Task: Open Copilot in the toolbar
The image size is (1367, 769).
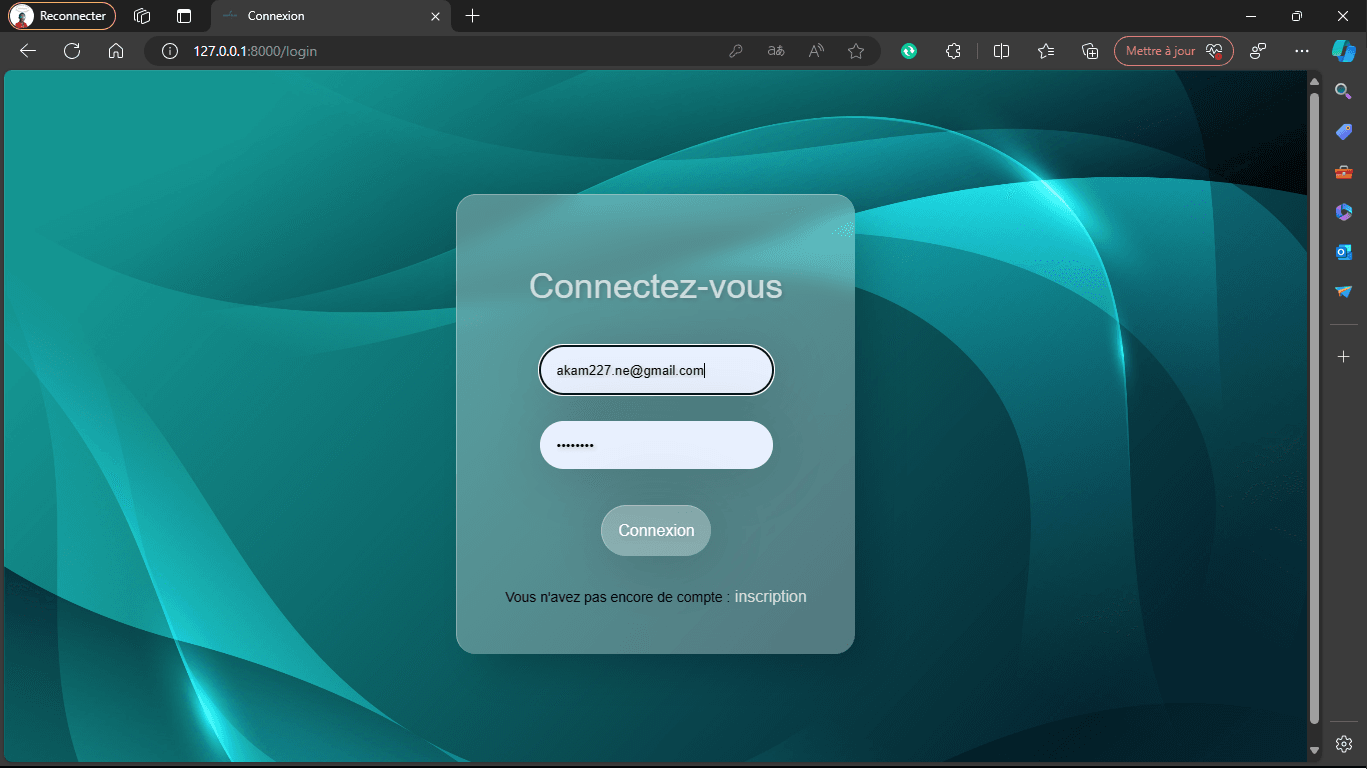Action: pyautogui.click(x=1343, y=50)
